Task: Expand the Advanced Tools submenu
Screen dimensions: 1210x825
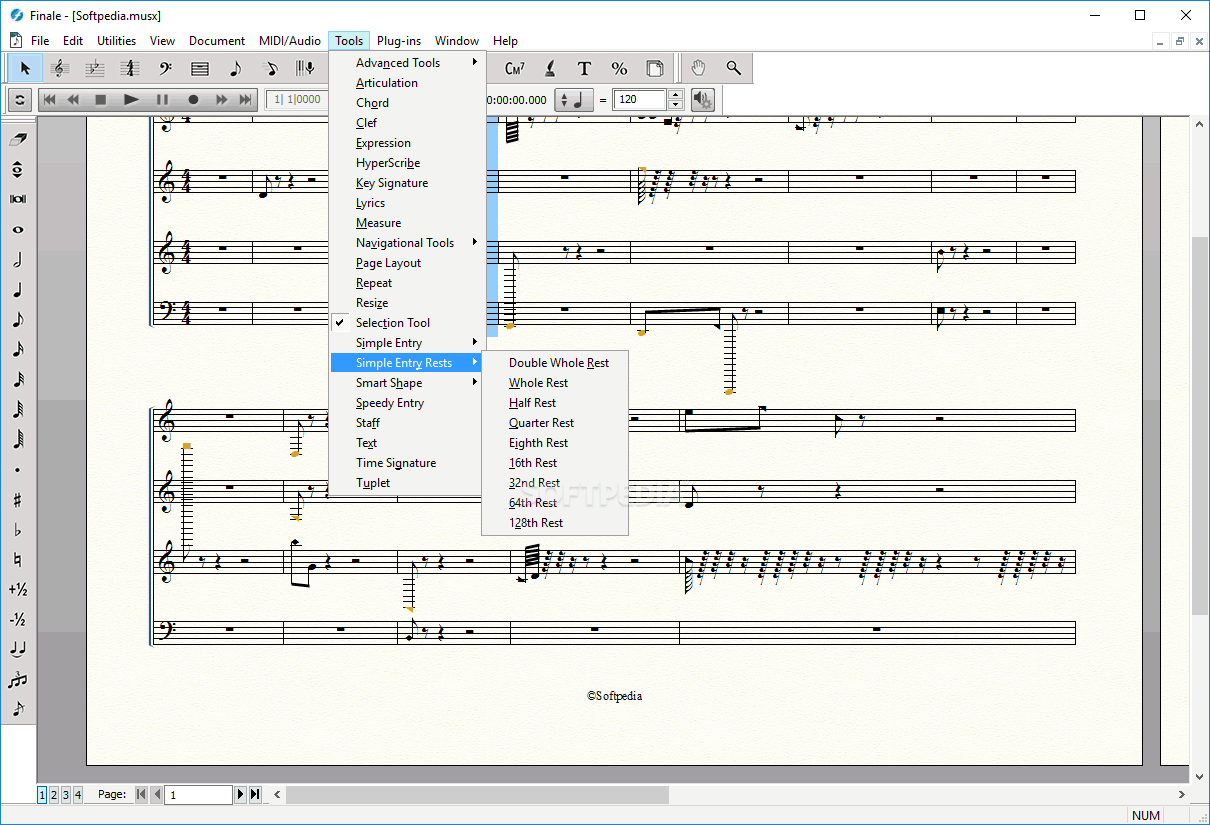Action: pos(407,63)
